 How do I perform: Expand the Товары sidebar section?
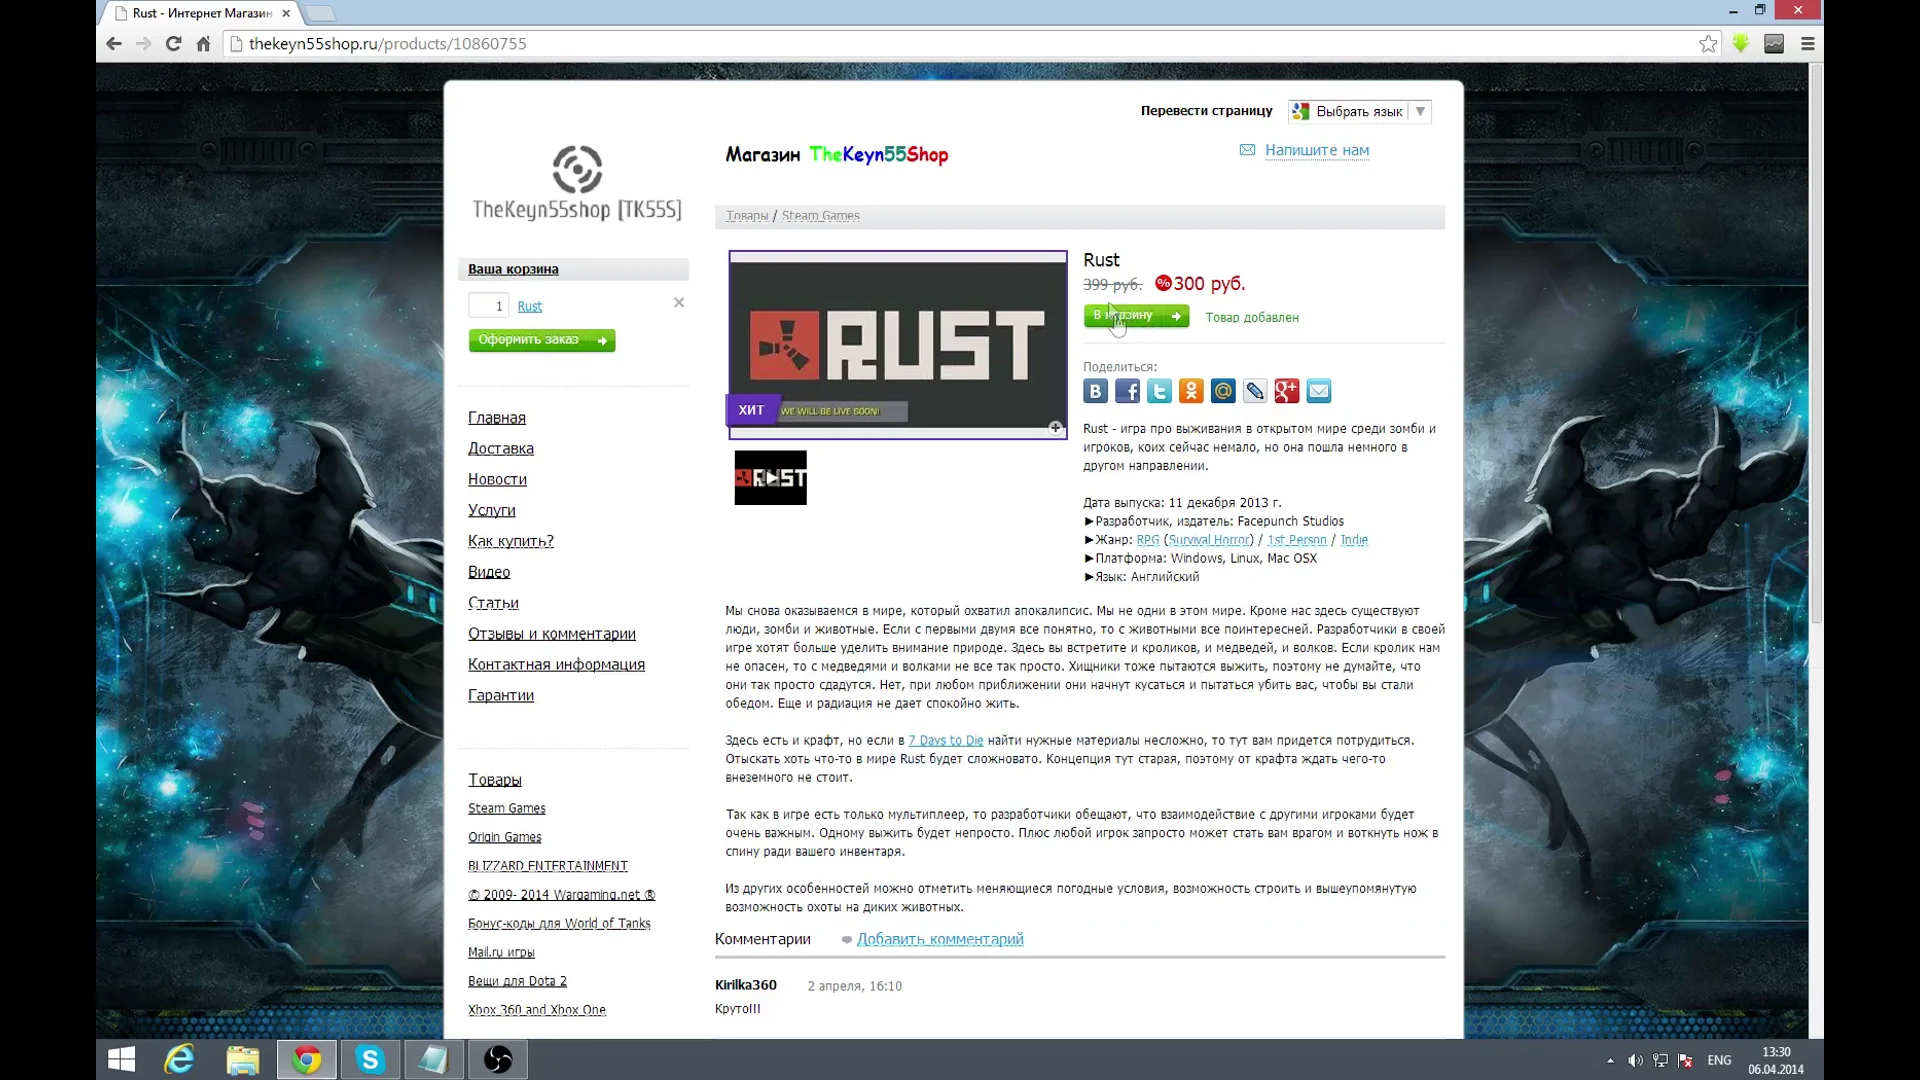[x=496, y=779]
